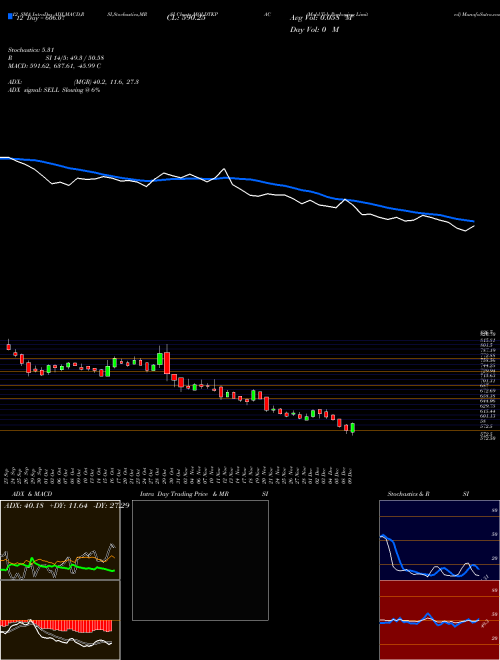Click the empty Intra Day Trading Price chart box
The height and width of the screenshot is (660, 500).
coord(200,560)
